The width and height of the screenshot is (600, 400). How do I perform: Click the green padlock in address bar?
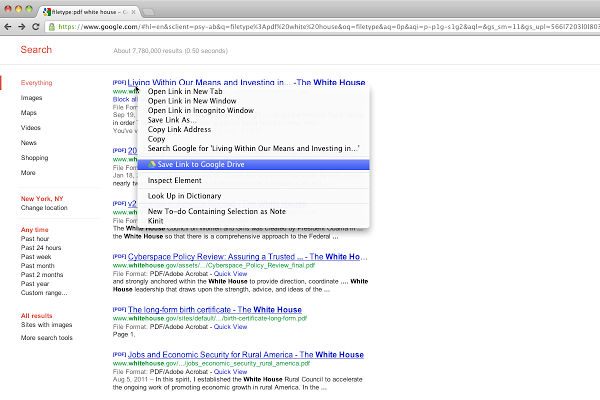coord(52,27)
